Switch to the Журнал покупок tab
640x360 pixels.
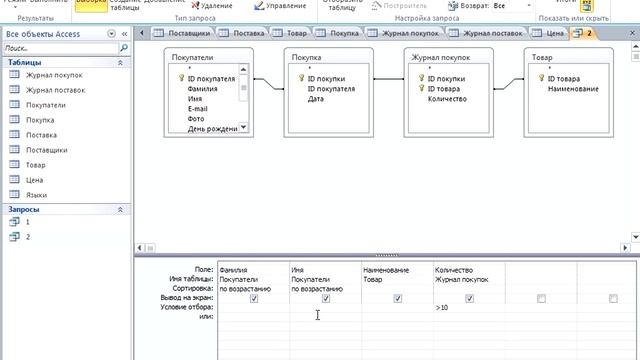click(404, 33)
